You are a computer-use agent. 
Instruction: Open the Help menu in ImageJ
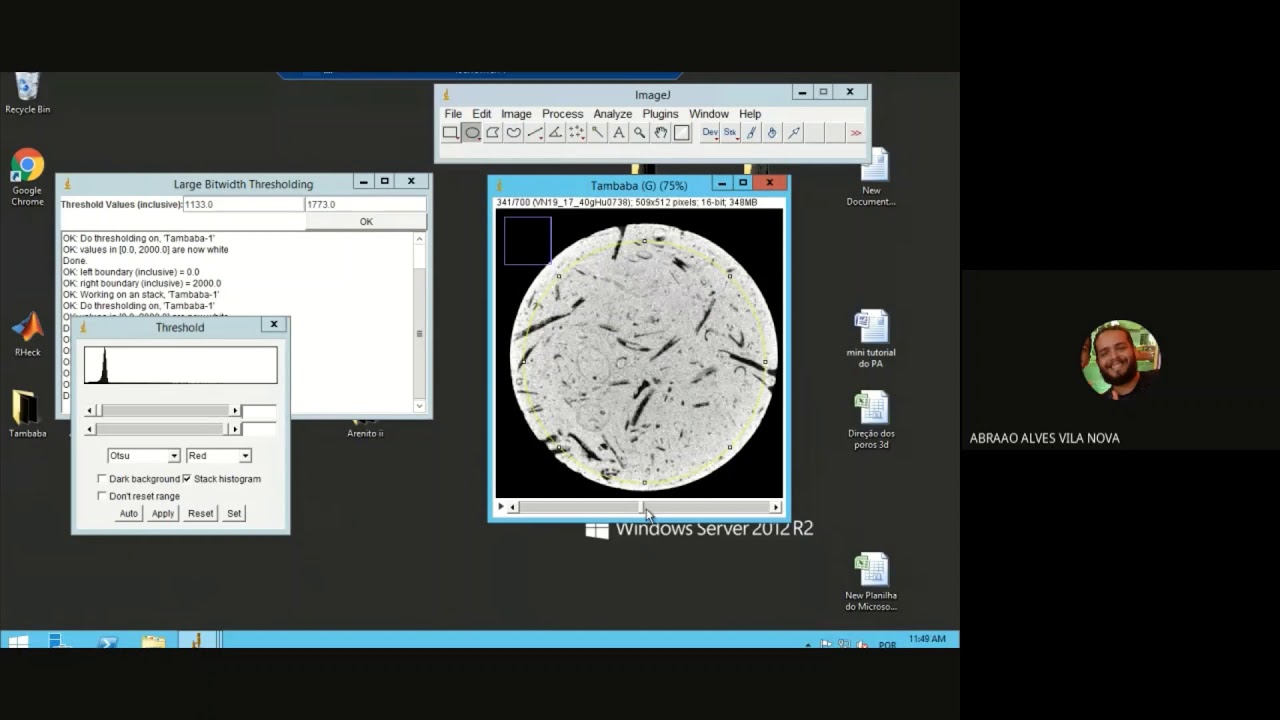(x=750, y=114)
